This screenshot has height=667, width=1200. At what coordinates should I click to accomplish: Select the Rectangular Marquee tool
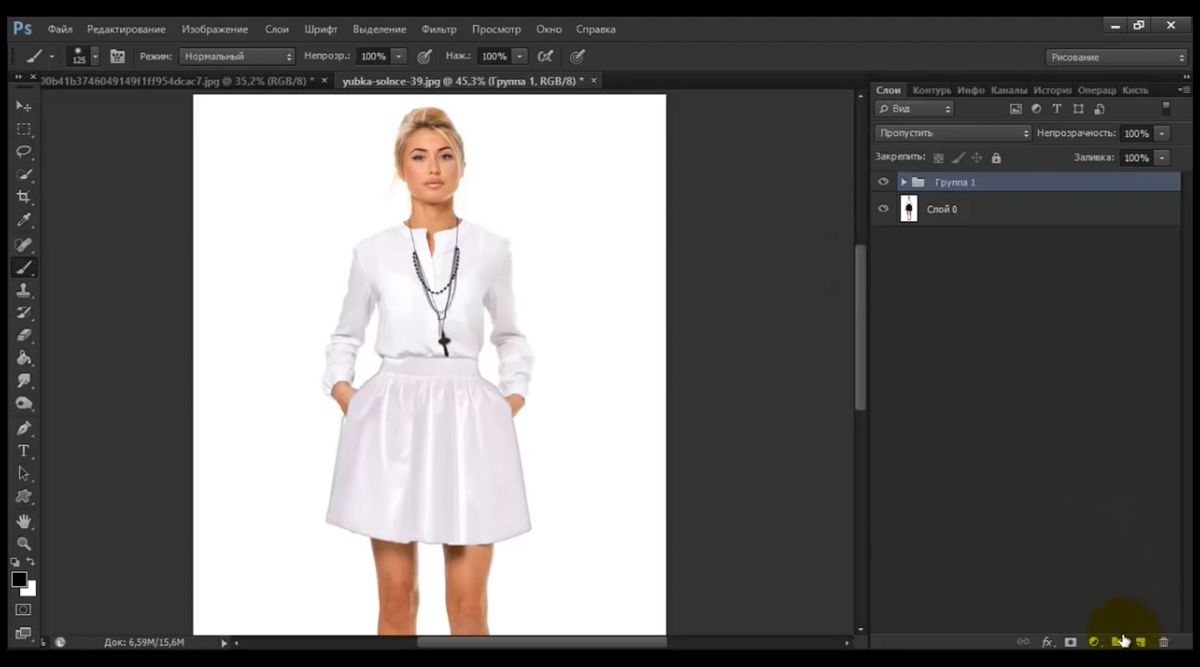coord(24,129)
